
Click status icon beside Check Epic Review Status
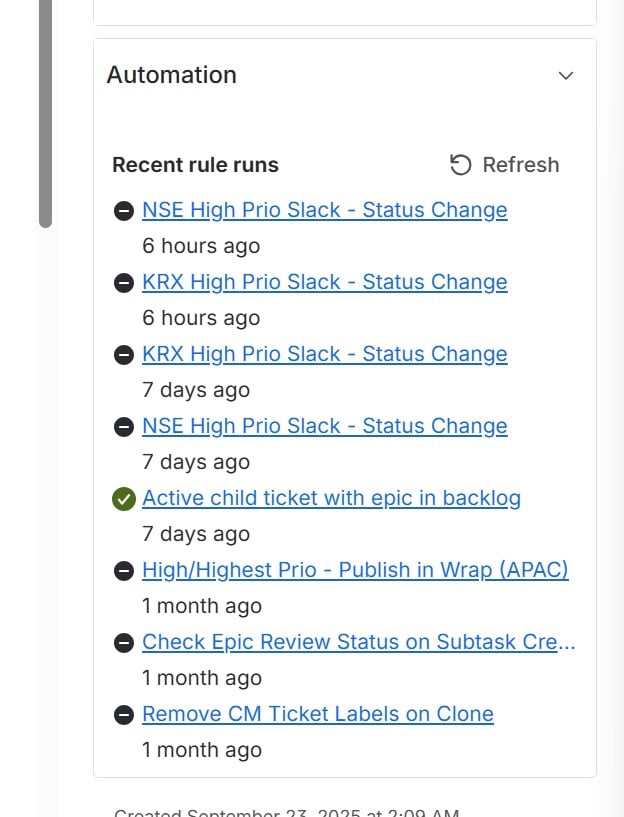123,643
